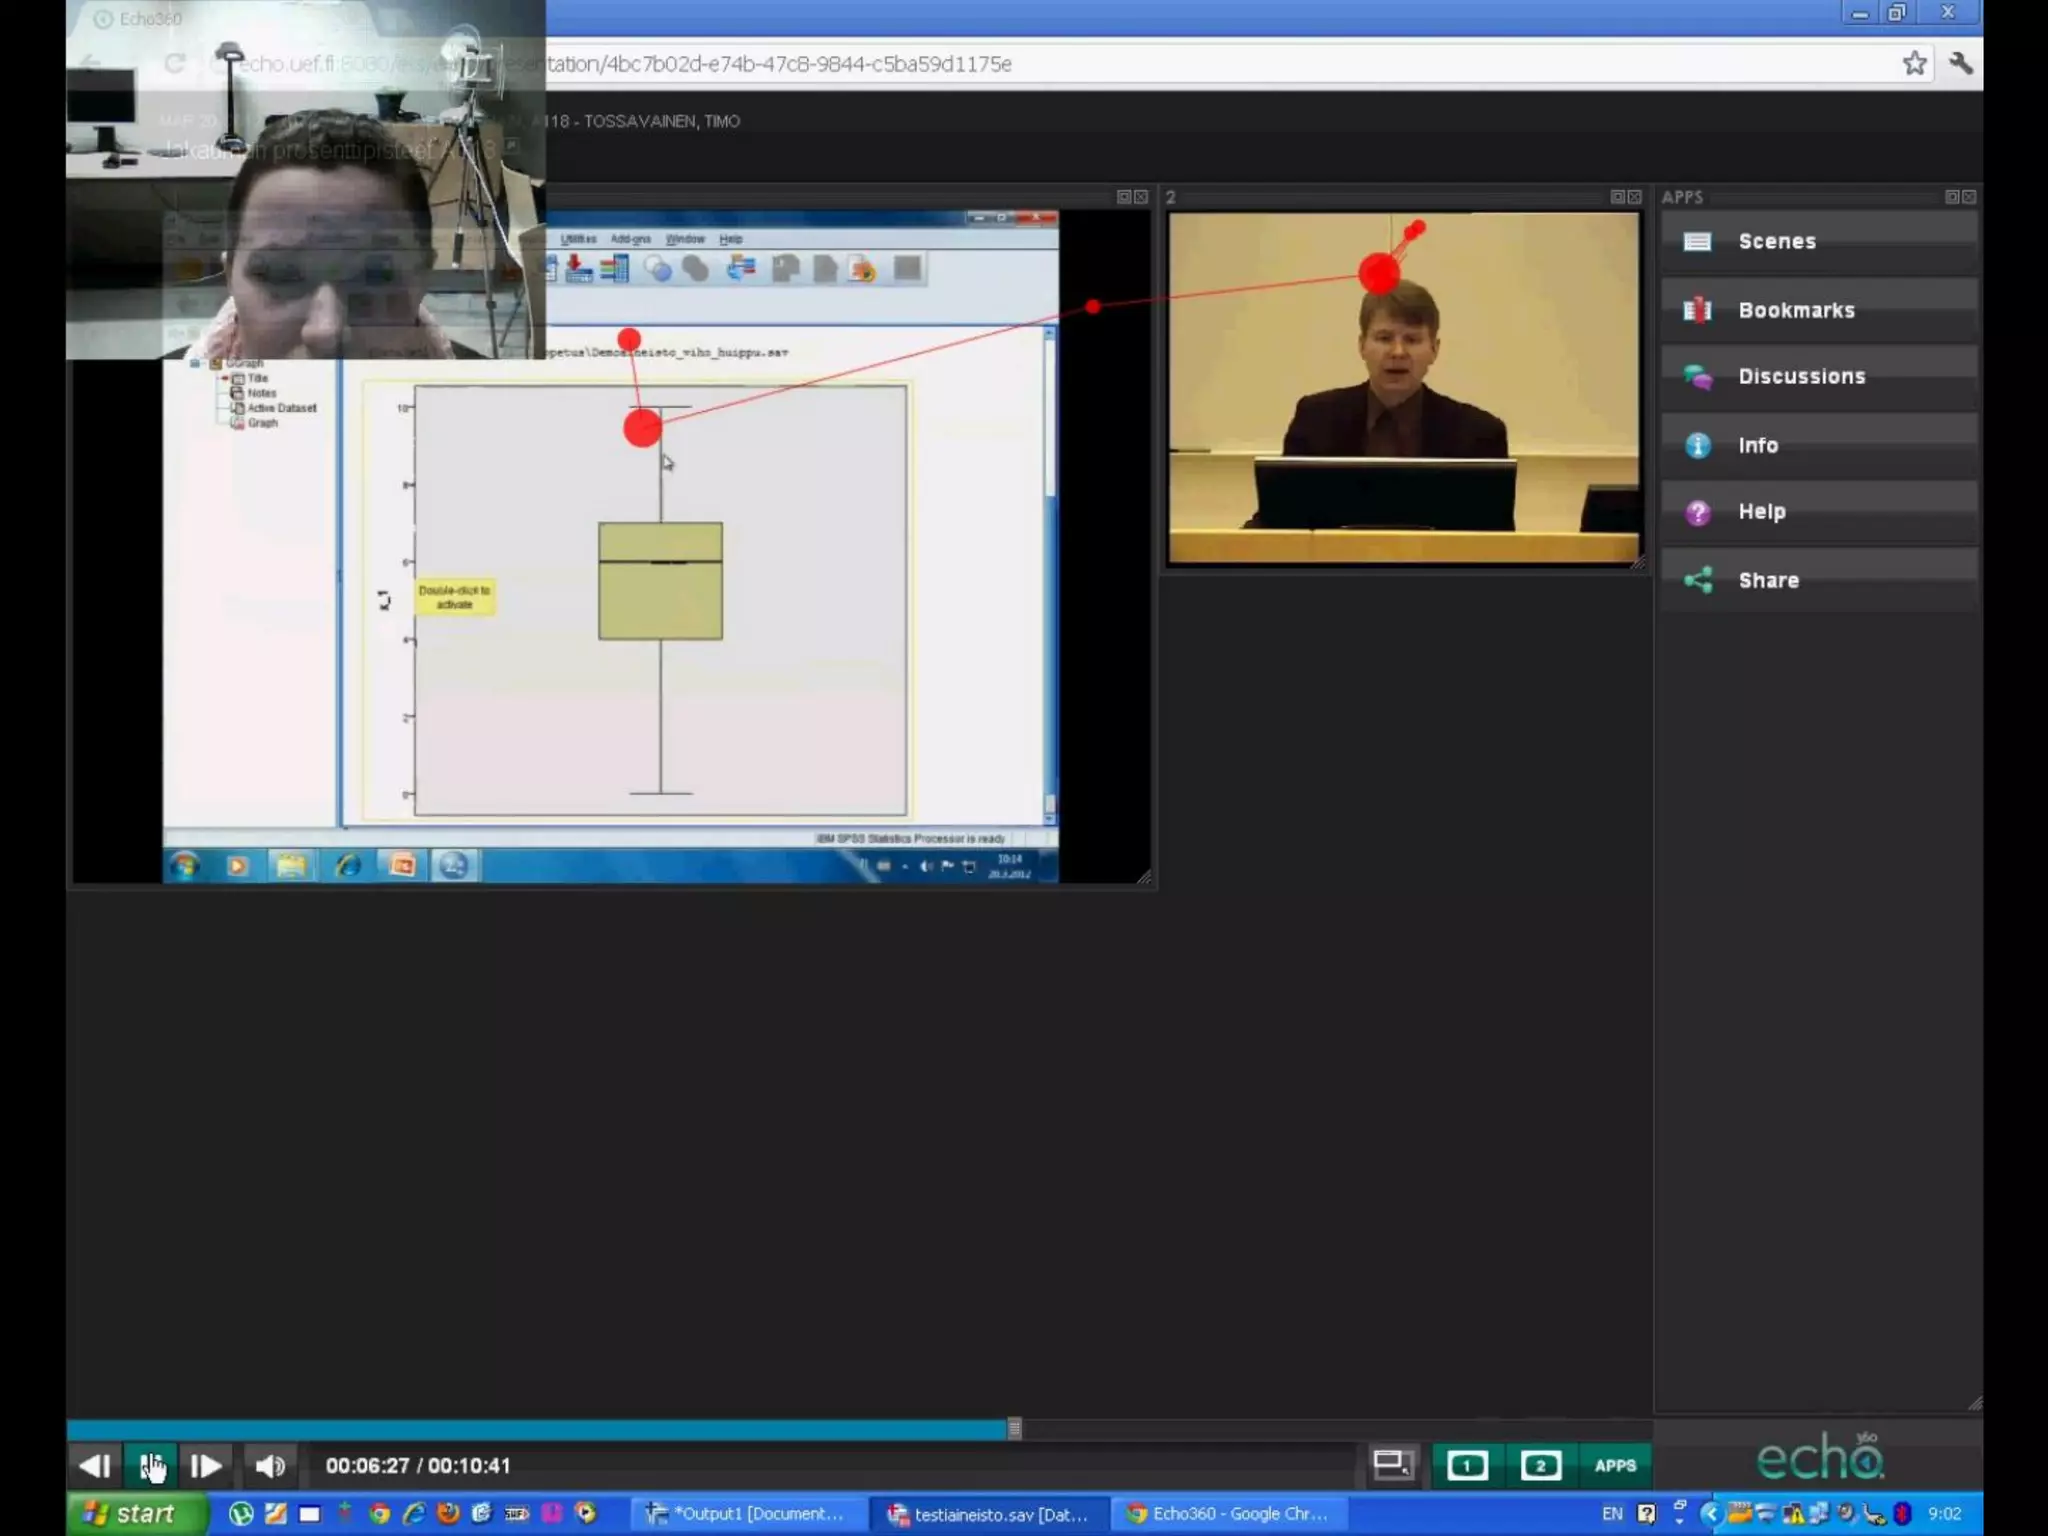
Task: Pause playback with the pause button
Action: click(x=151, y=1466)
